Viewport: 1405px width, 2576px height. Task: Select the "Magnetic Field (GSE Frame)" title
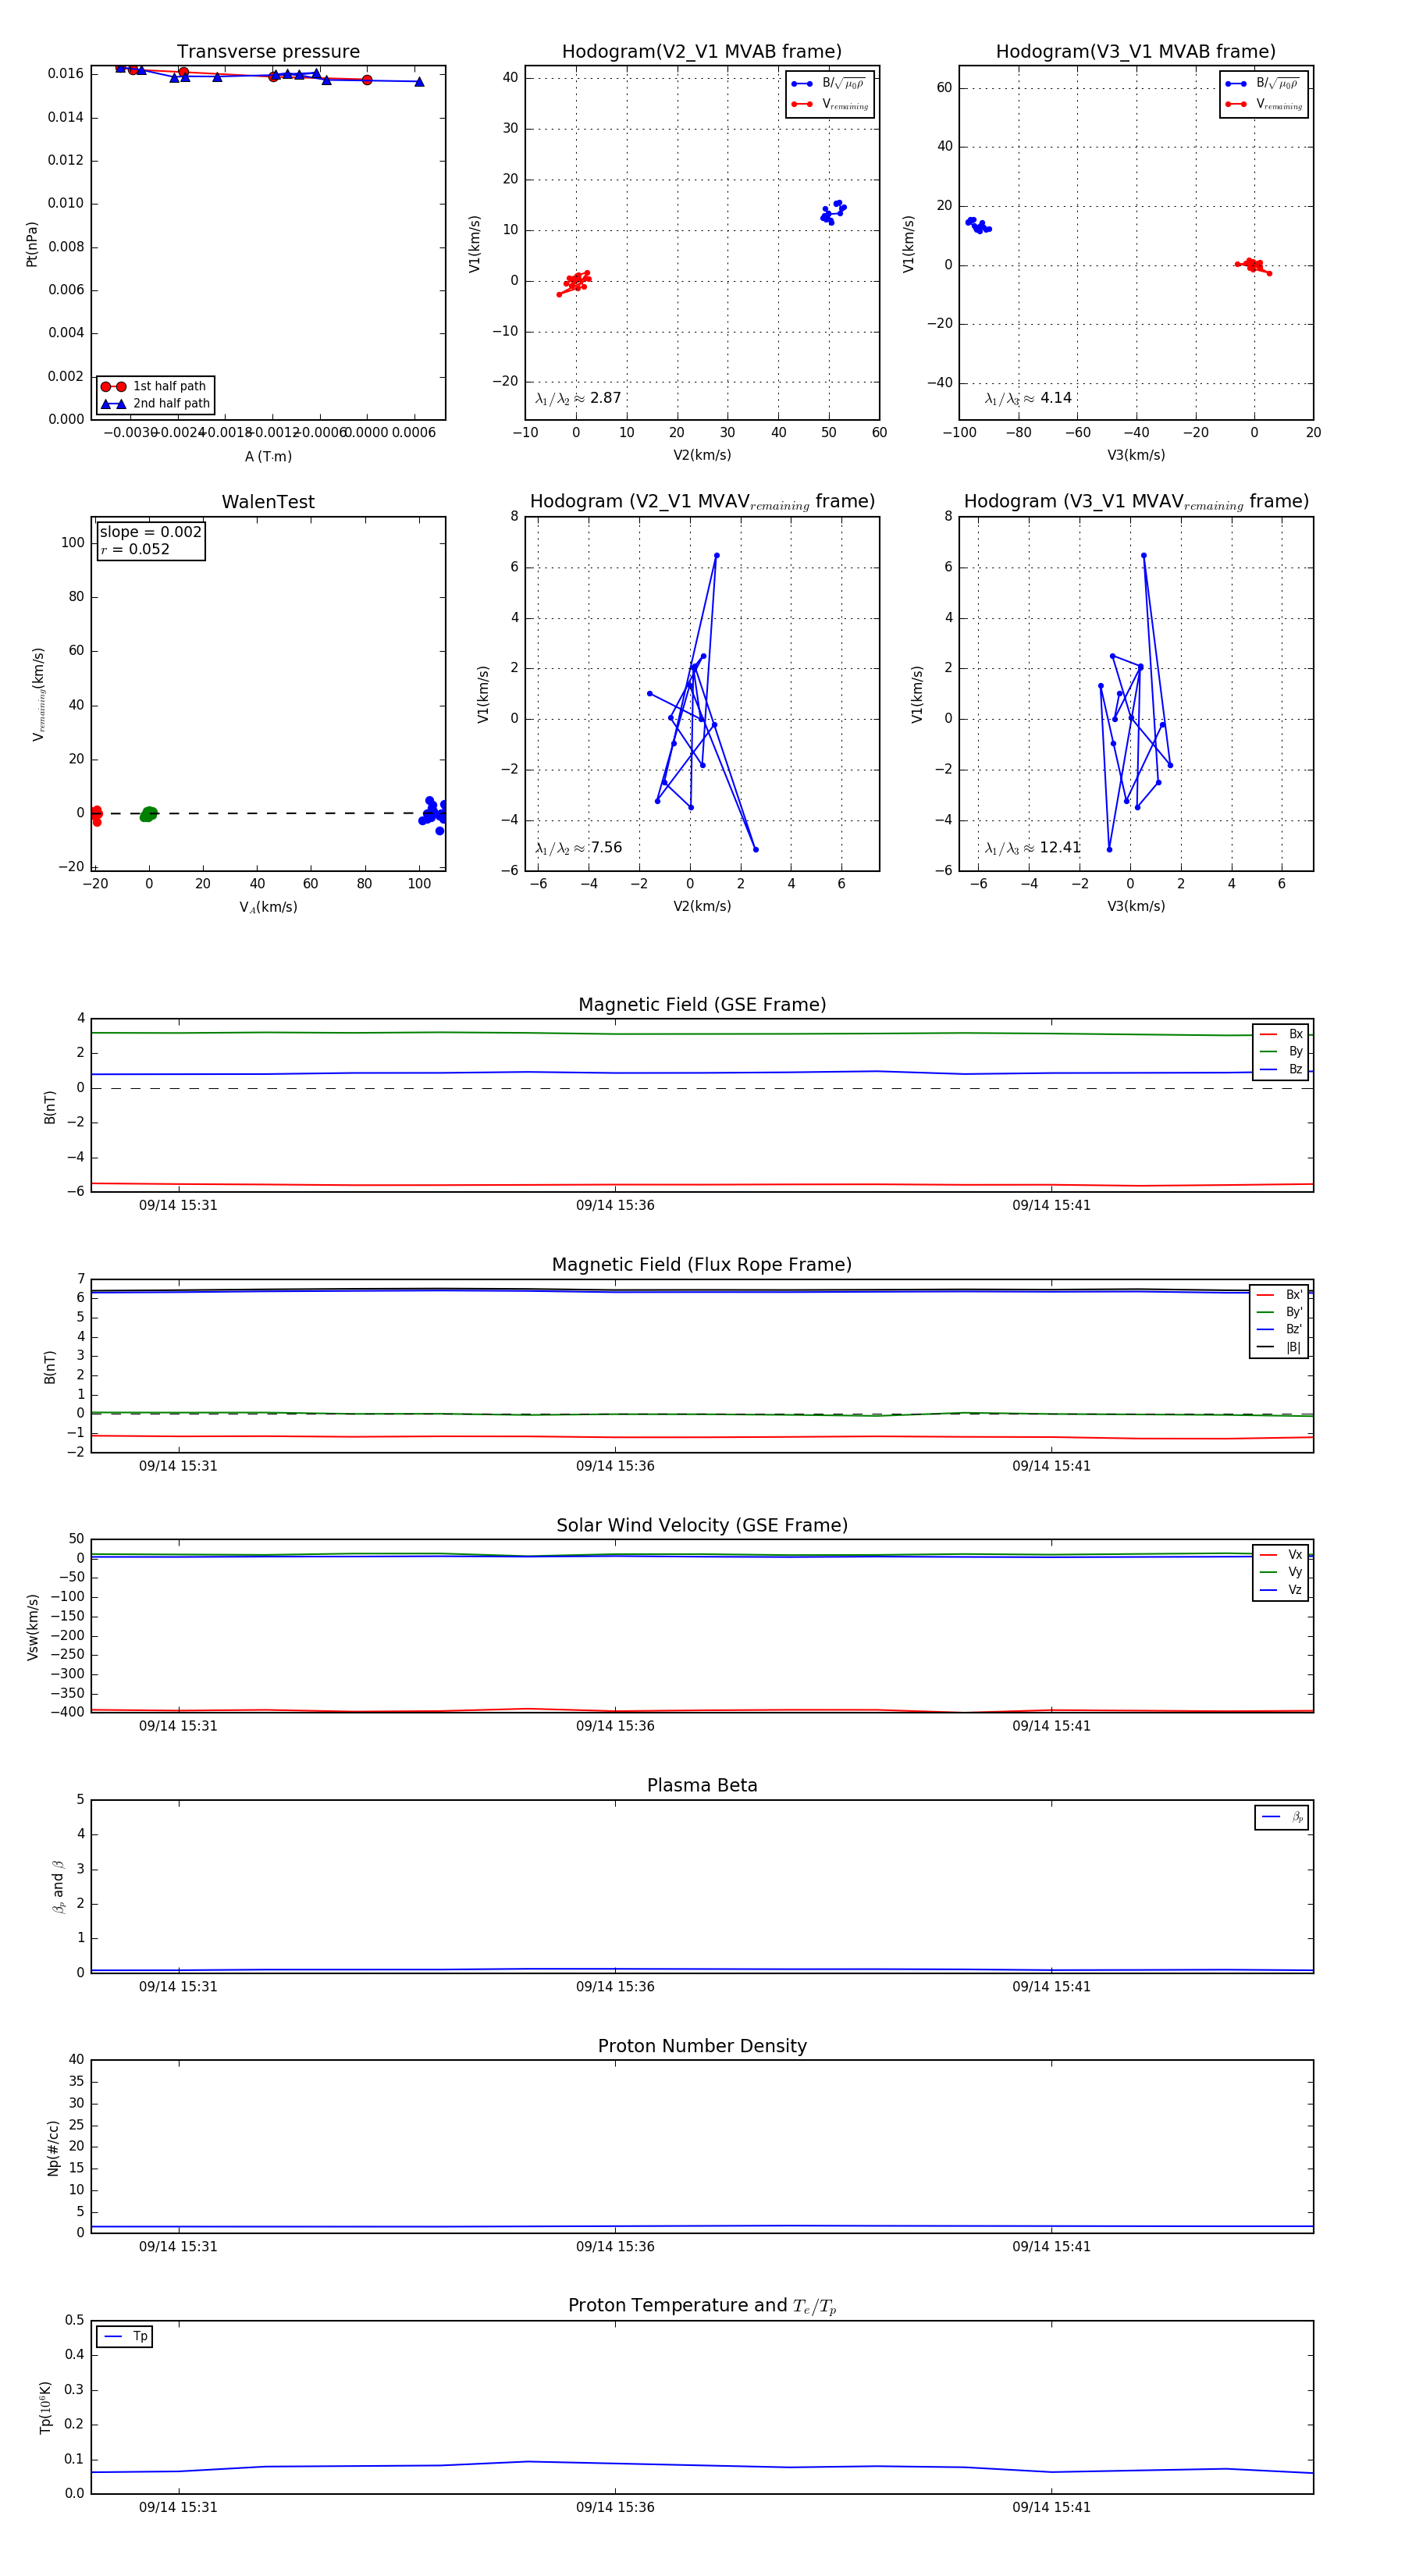[702, 1005]
